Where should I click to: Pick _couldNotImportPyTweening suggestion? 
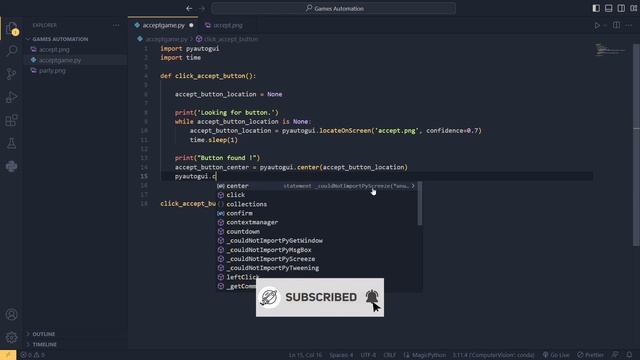[317, 268]
